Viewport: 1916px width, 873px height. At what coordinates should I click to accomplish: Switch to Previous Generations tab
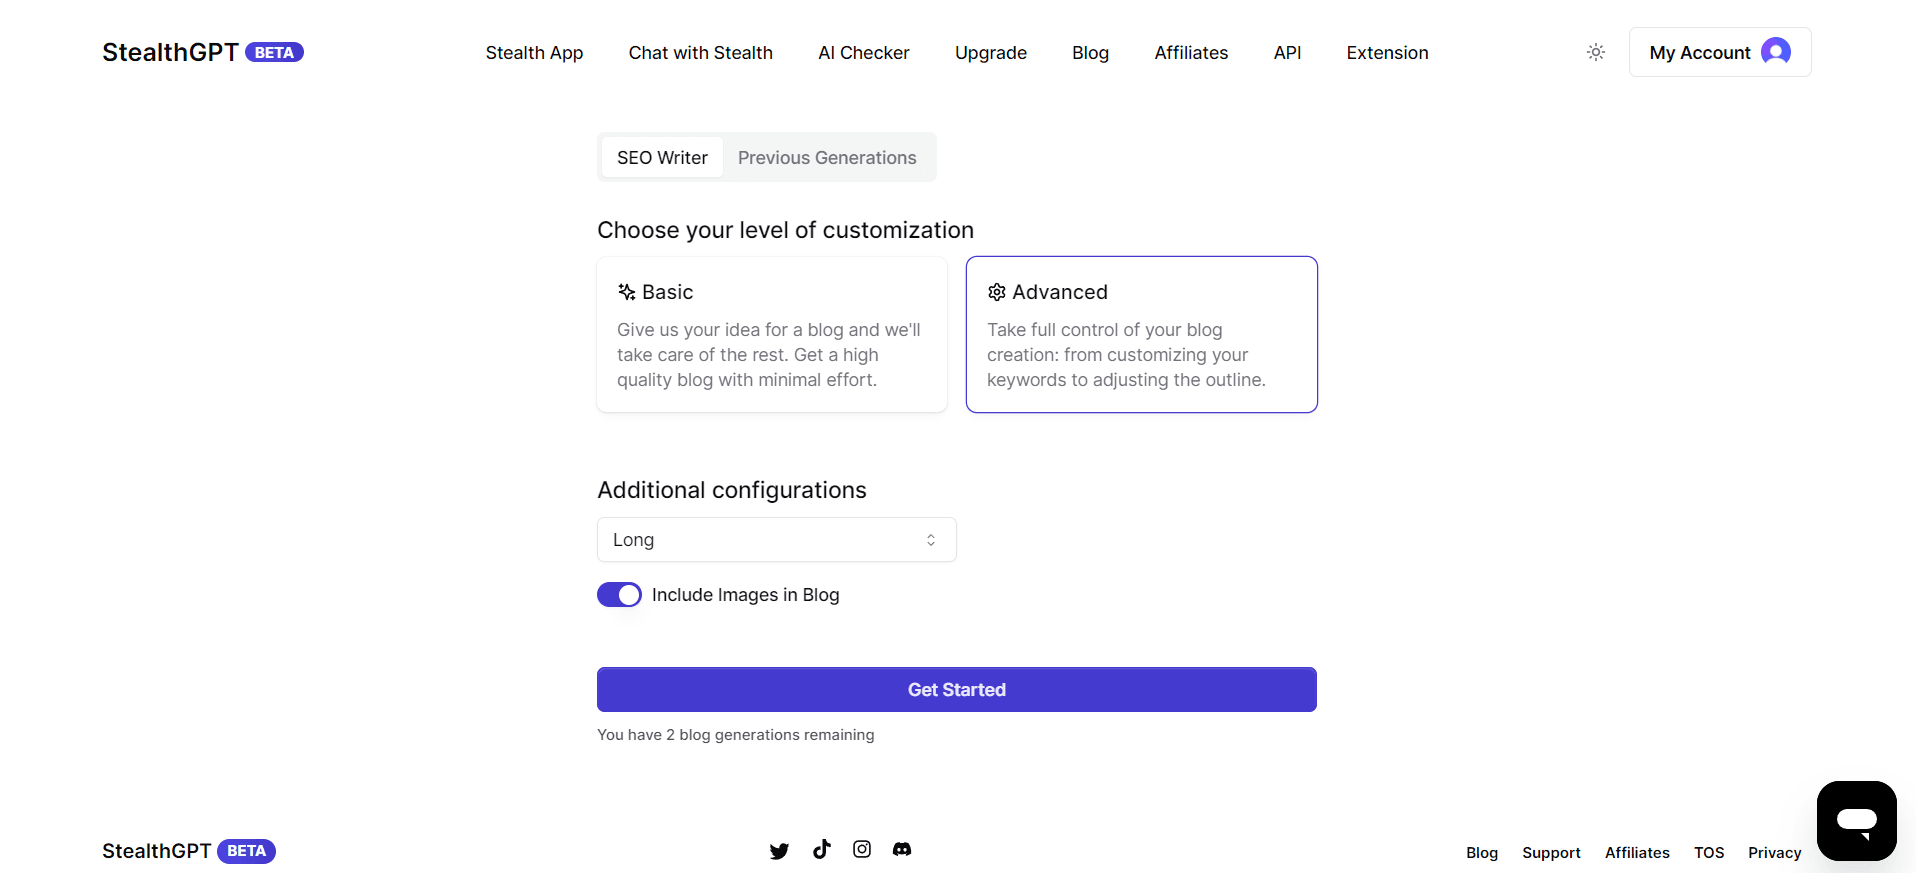coord(827,158)
